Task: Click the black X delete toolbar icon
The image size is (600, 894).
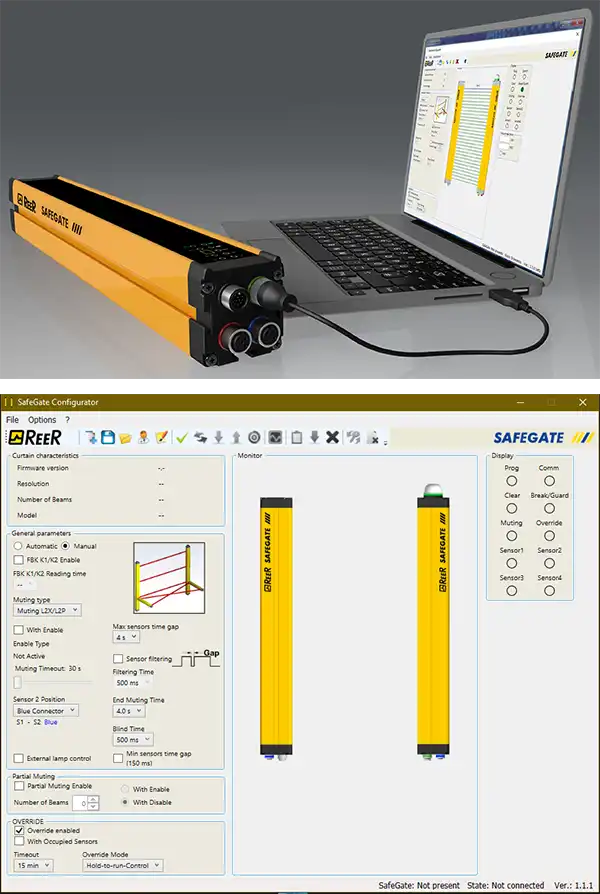Action: pyautogui.click(x=333, y=437)
